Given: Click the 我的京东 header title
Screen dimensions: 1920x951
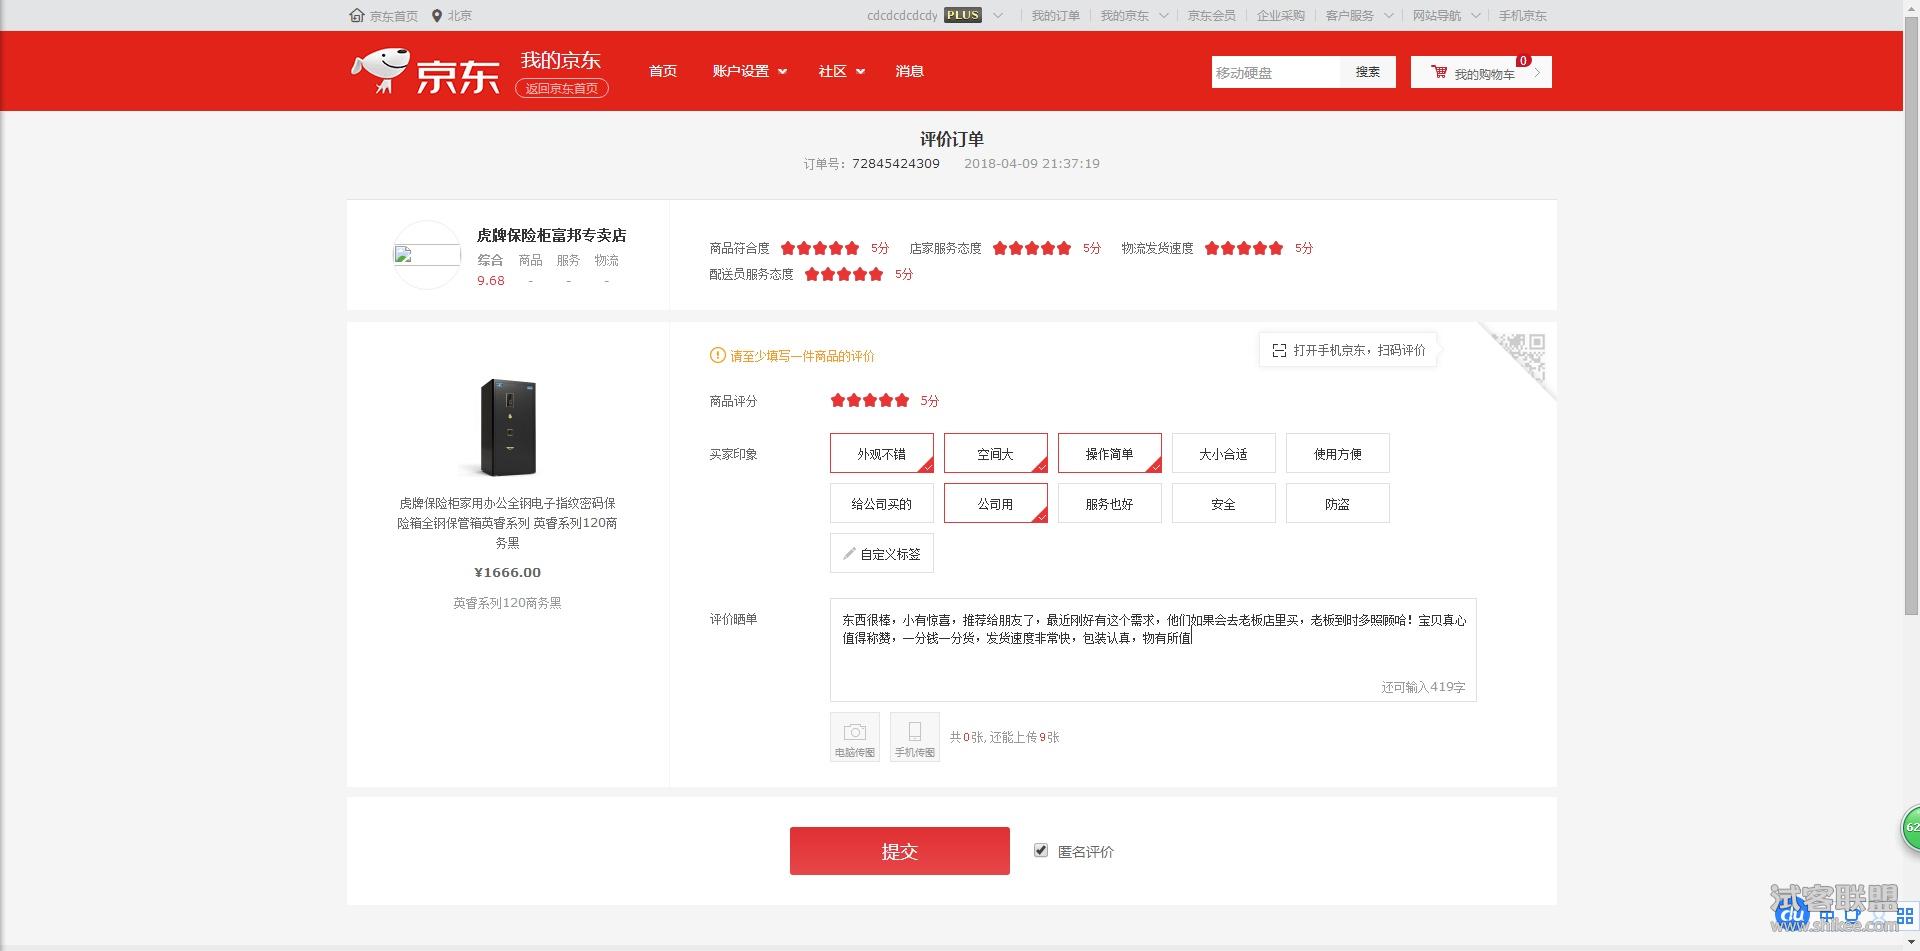Looking at the screenshot, I should (561, 60).
